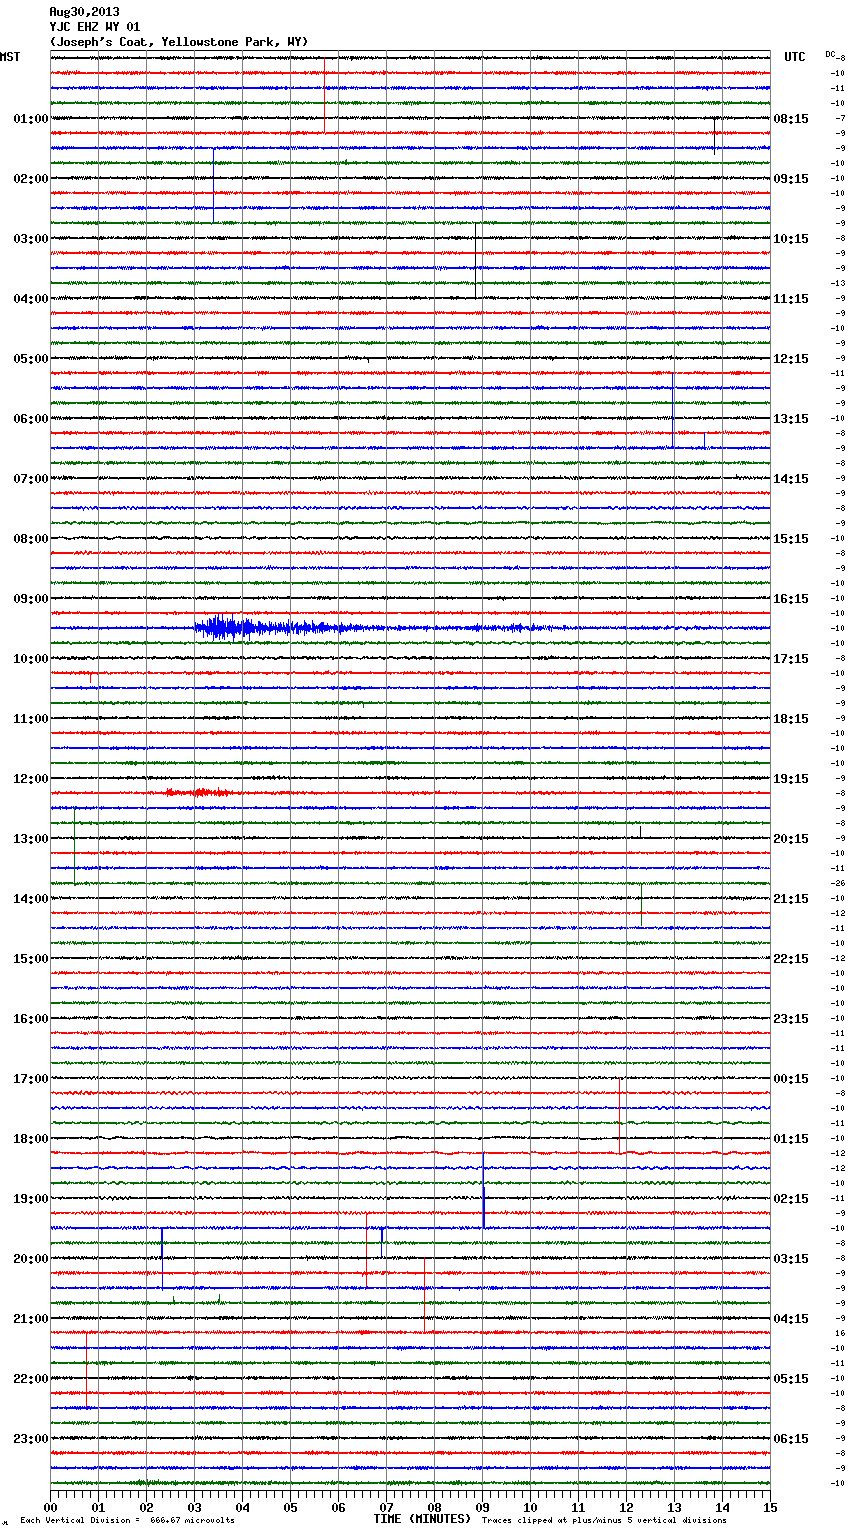Select the 14:00 MST time label

(31, 899)
